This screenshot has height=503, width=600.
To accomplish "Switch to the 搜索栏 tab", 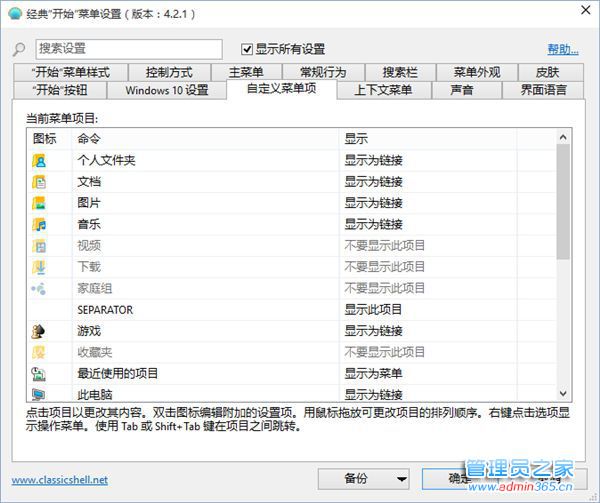I will [x=400, y=72].
